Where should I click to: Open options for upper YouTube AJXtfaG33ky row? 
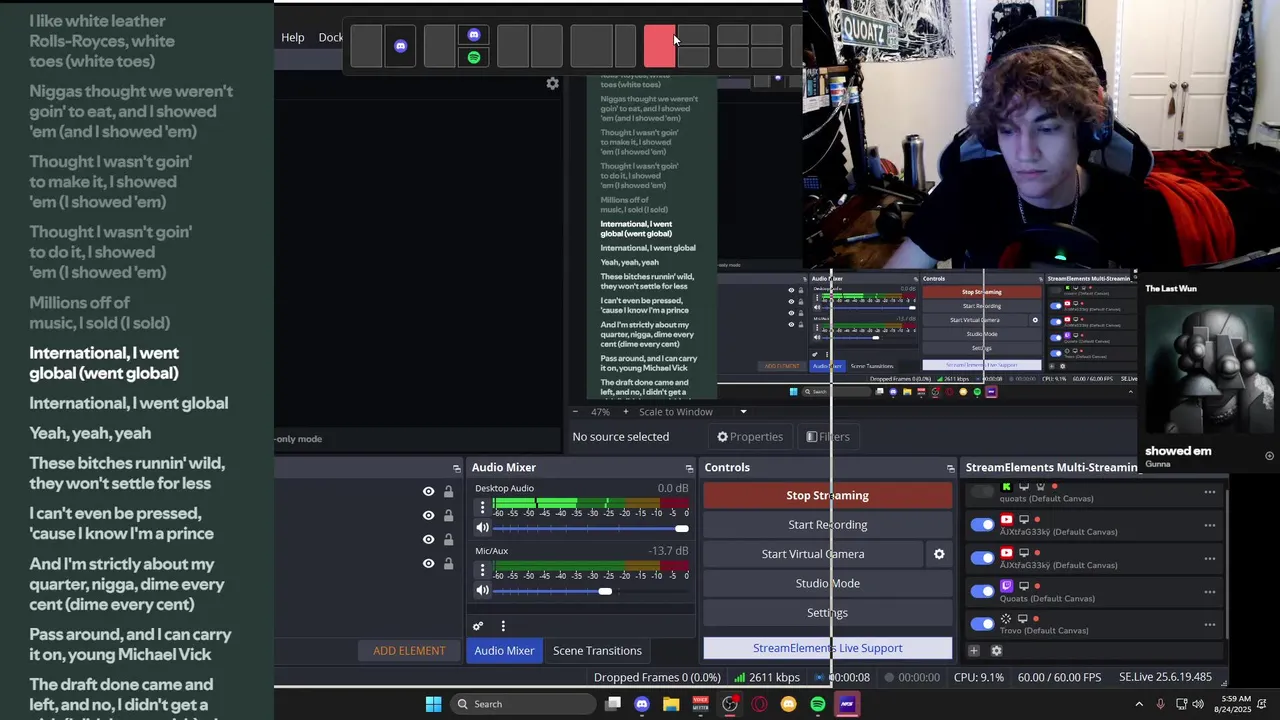1210,525
